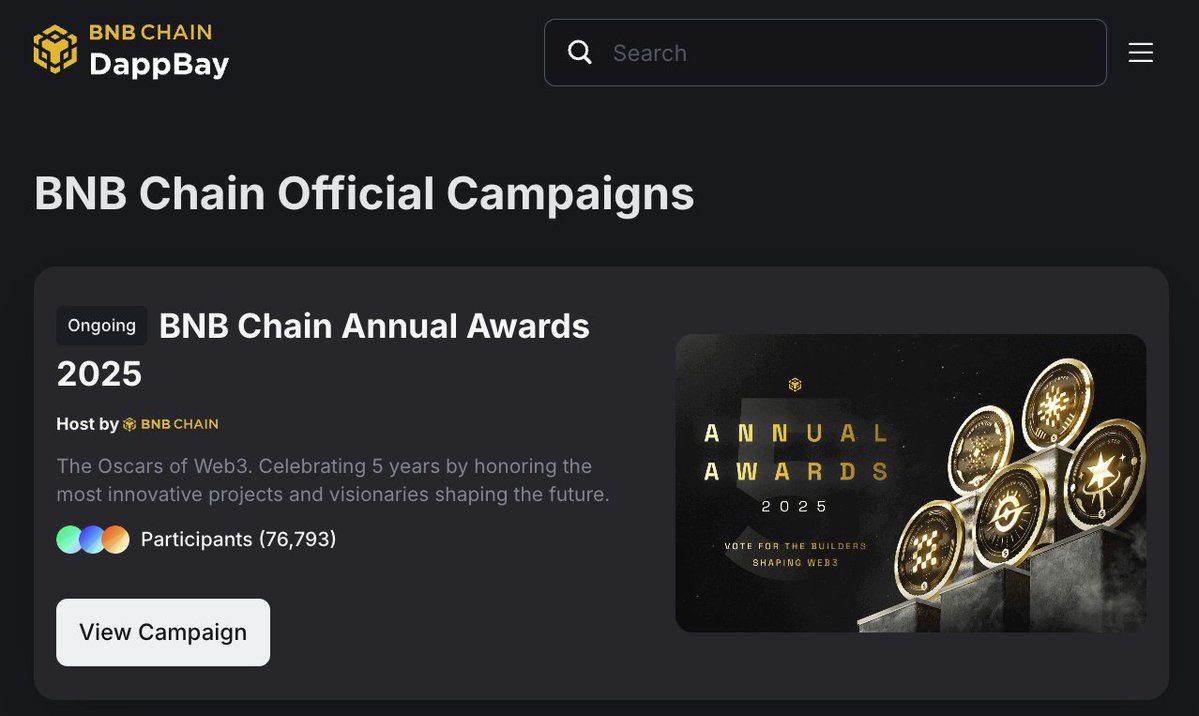The image size is (1199, 716).
Task: Click the small BNB logo atop banner
Action: point(795,385)
